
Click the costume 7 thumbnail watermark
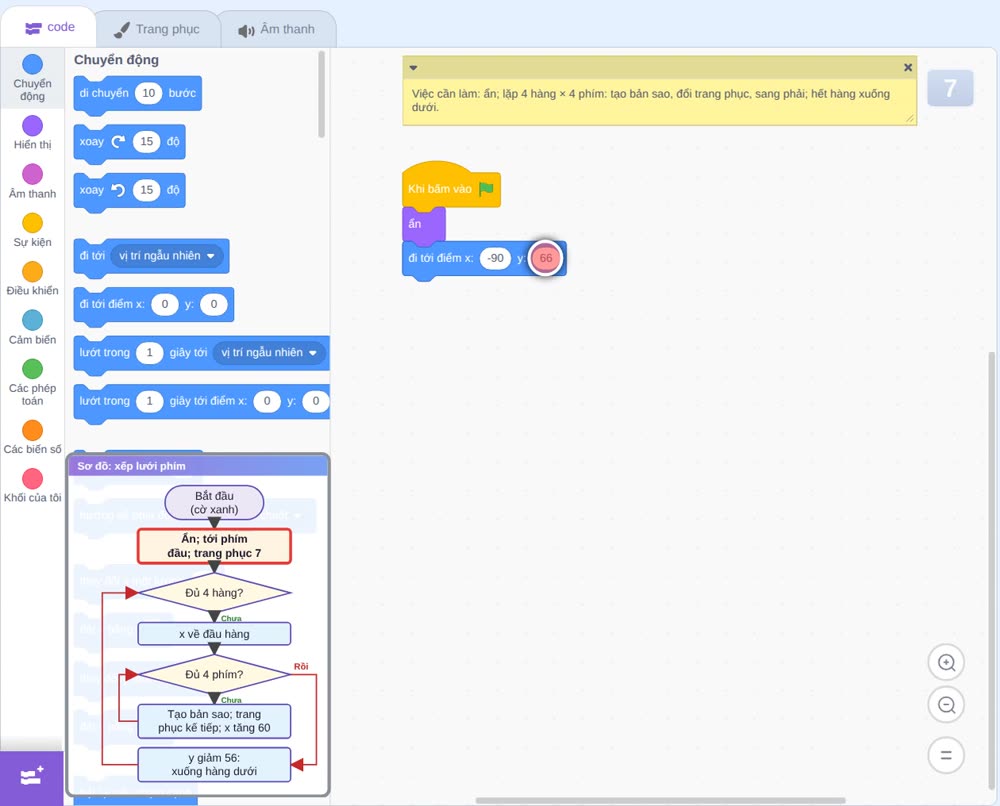(950, 88)
